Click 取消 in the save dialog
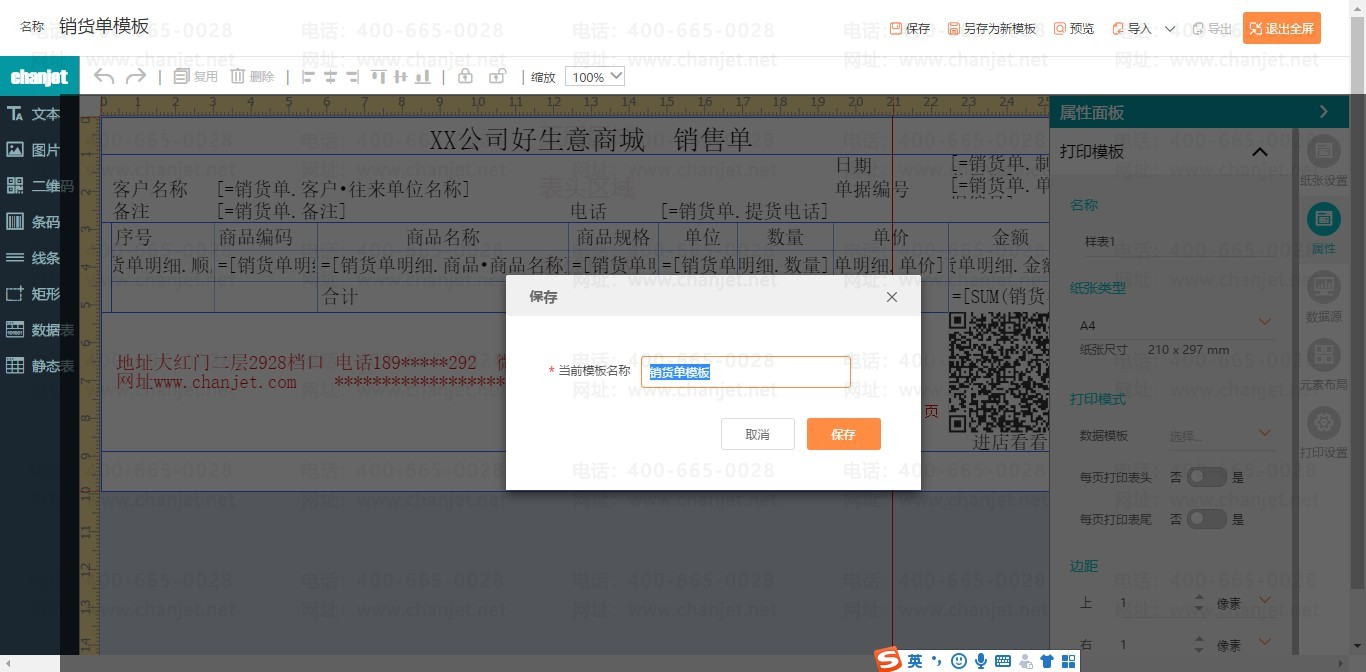Viewport: 1366px width, 672px height. point(758,434)
